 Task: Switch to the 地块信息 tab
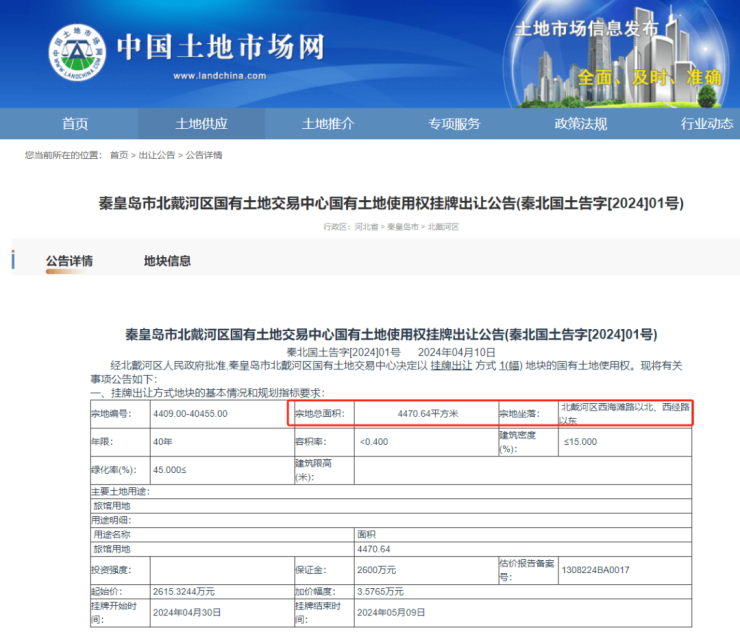167,261
